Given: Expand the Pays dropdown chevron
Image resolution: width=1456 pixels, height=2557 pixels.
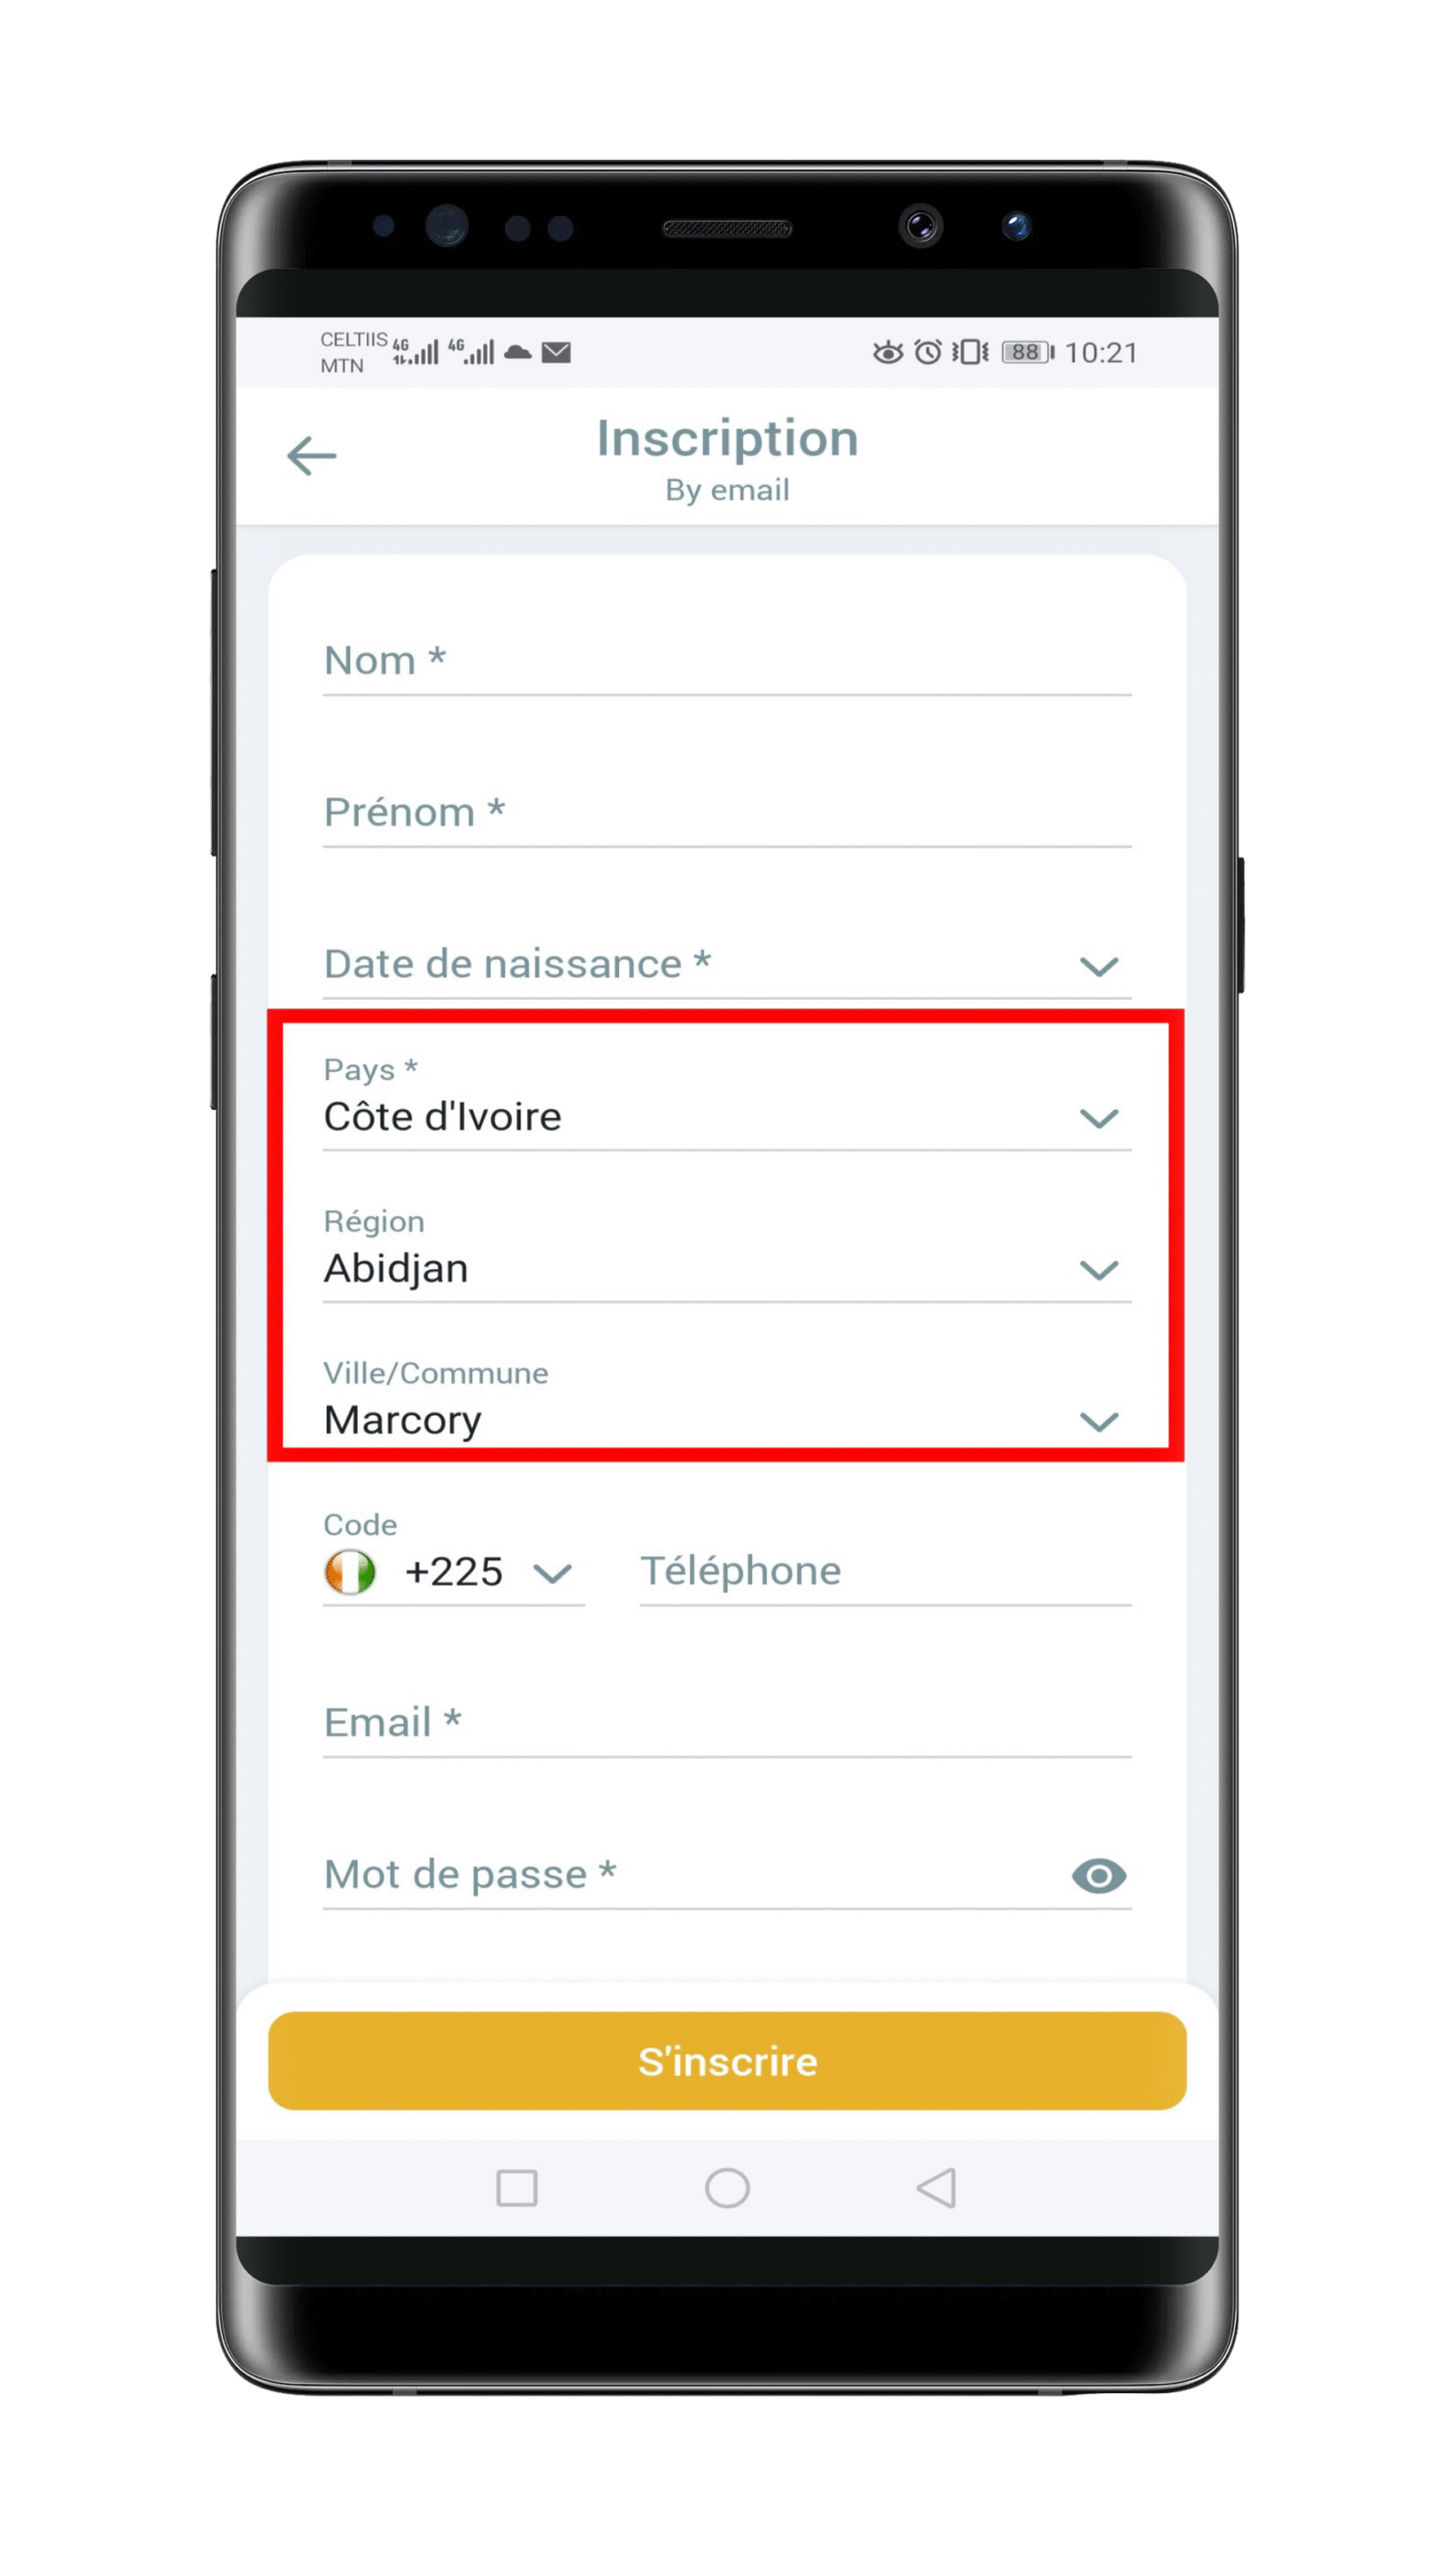Looking at the screenshot, I should [1098, 1118].
